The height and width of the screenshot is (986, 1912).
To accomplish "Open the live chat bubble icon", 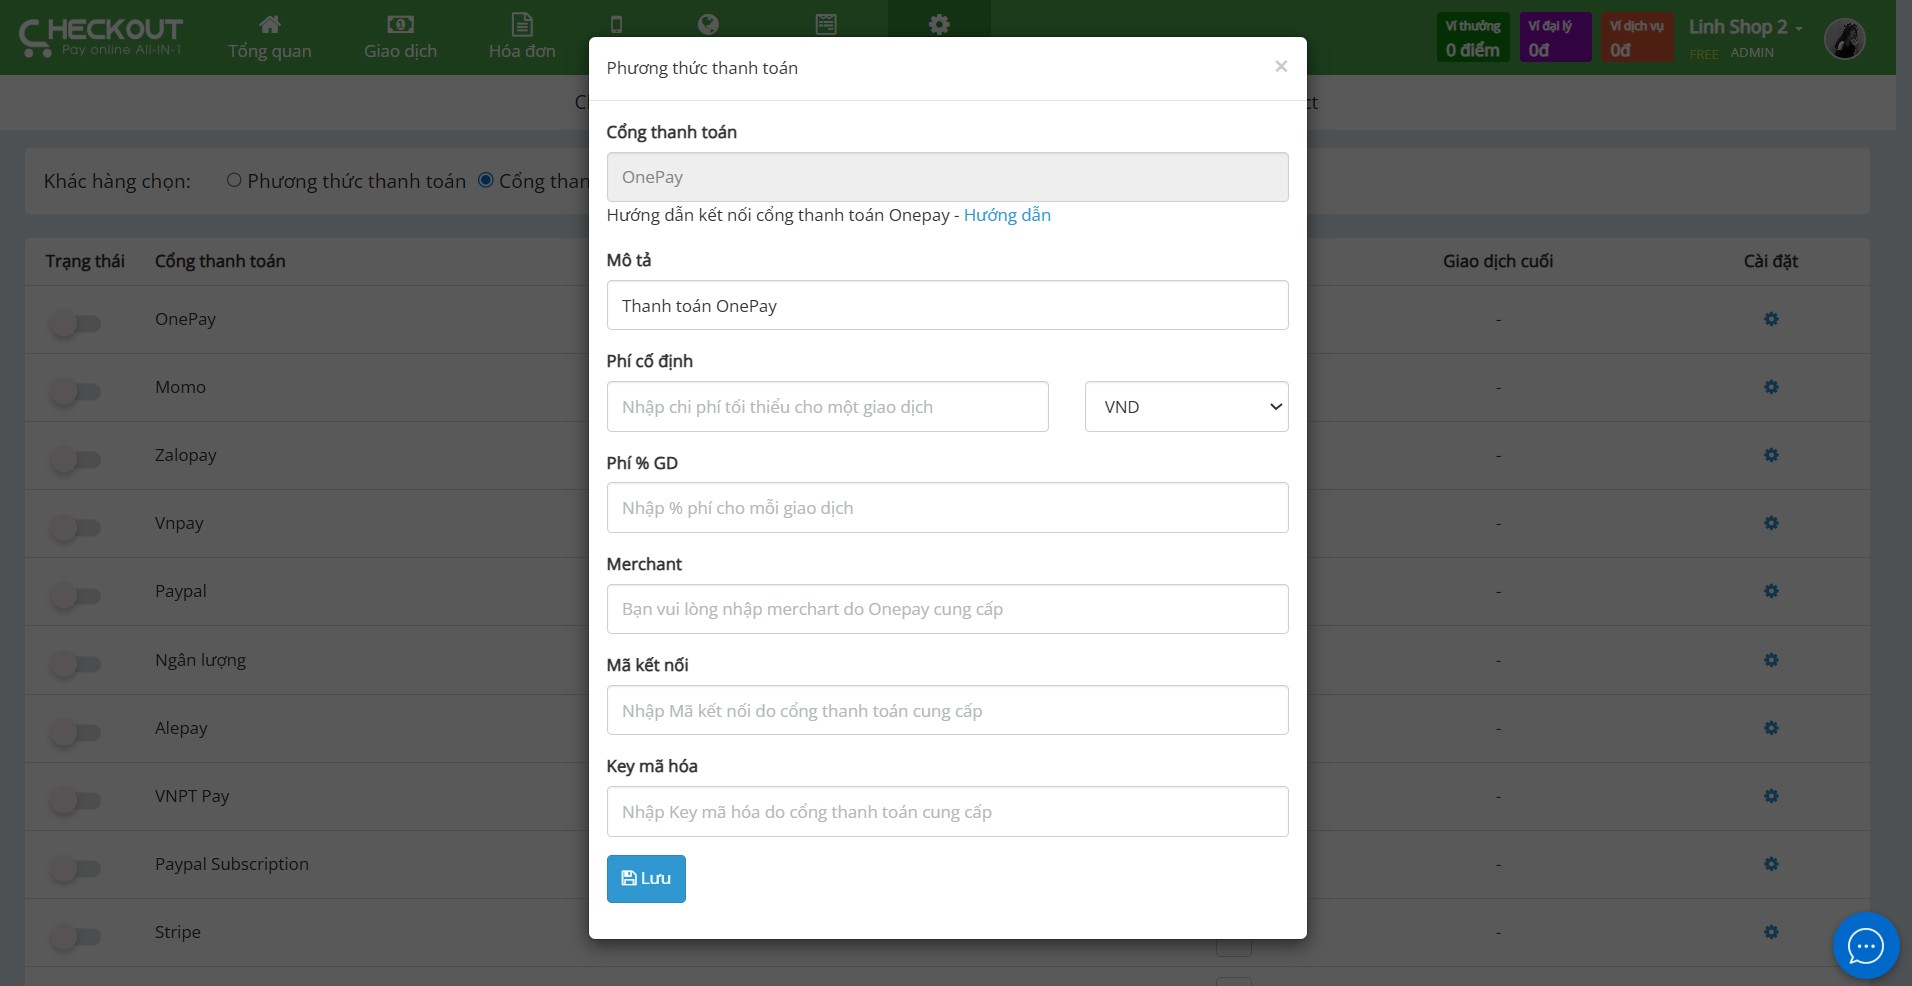I will click(1865, 945).
